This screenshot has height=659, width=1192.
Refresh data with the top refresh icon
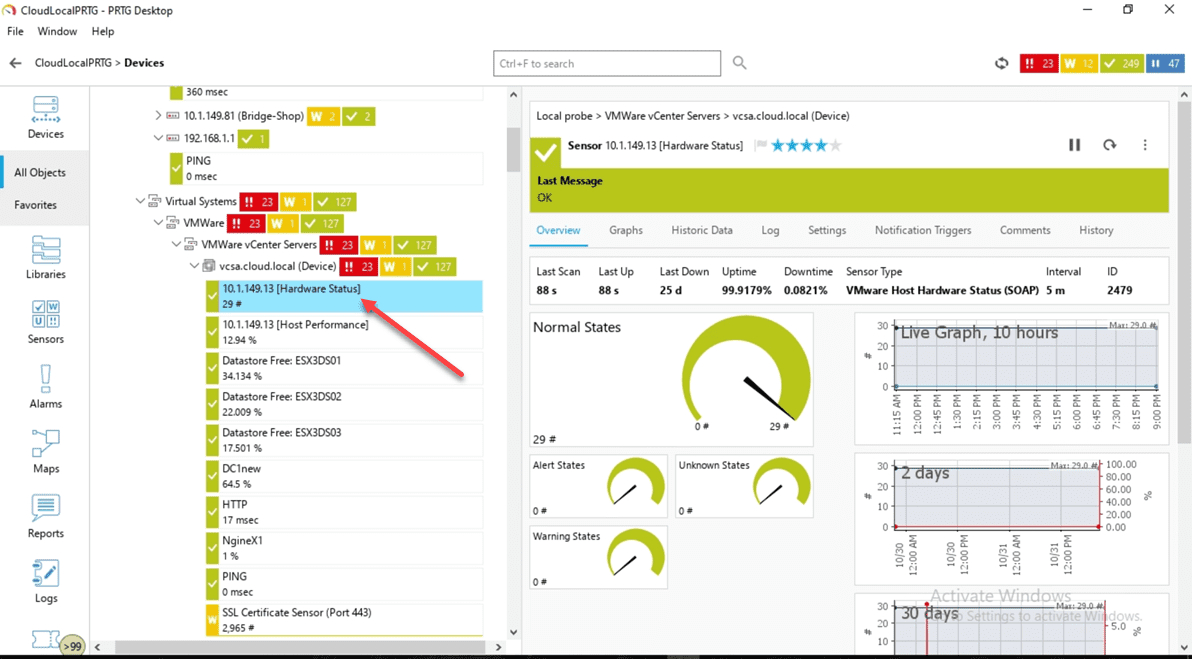(x=1002, y=64)
